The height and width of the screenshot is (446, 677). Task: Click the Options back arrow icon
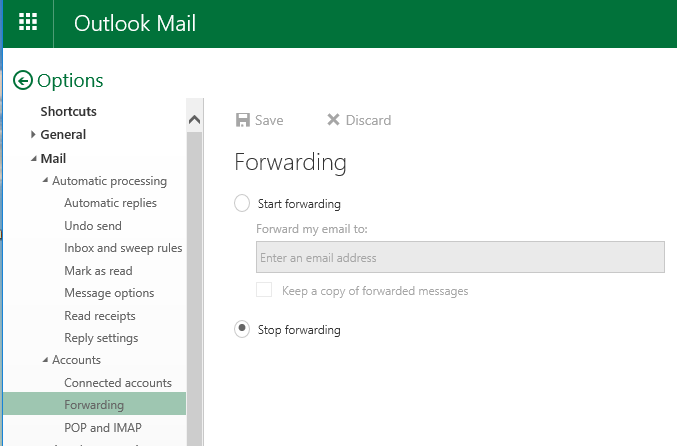tap(22, 80)
